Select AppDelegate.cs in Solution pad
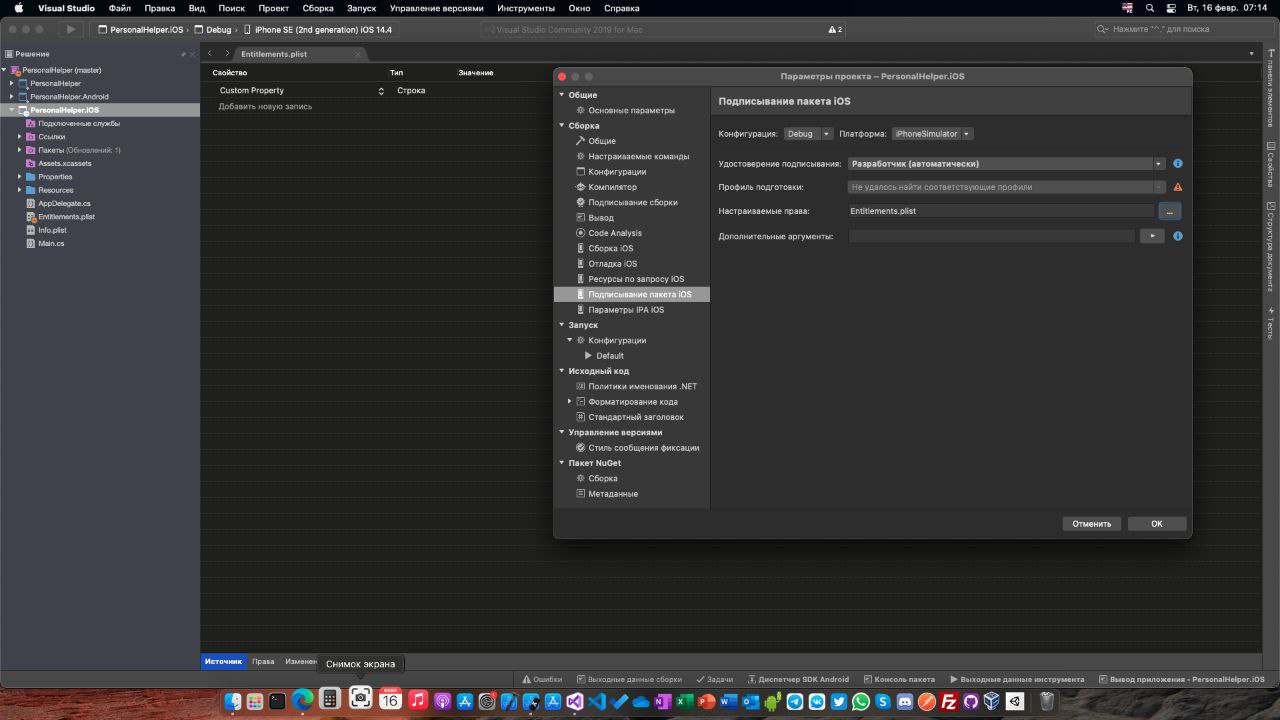1280x720 pixels. (x=64, y=203)
